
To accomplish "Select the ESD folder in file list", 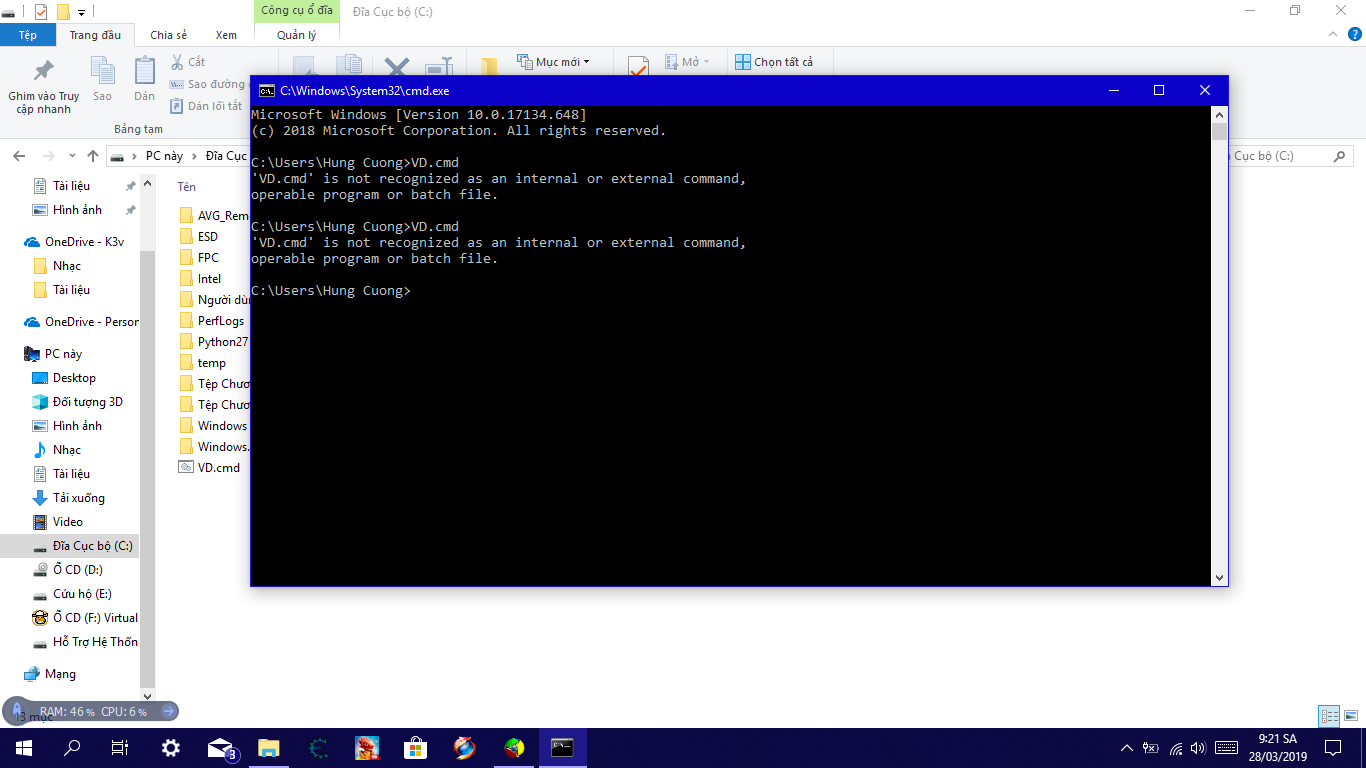I will coord(207,237).
